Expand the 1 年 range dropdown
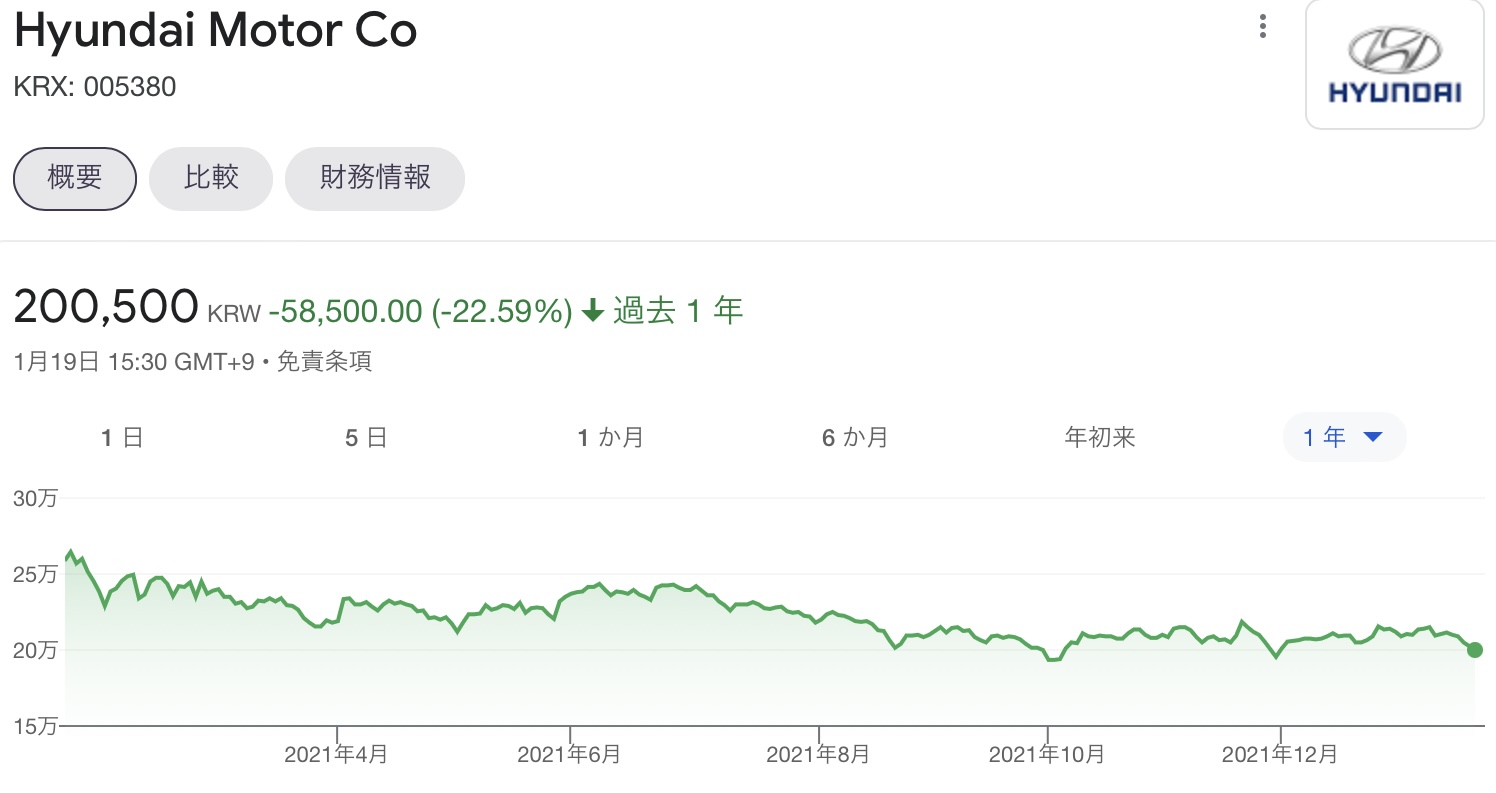This screenshot has height=793, width=1496. [x=1343, y=437]
